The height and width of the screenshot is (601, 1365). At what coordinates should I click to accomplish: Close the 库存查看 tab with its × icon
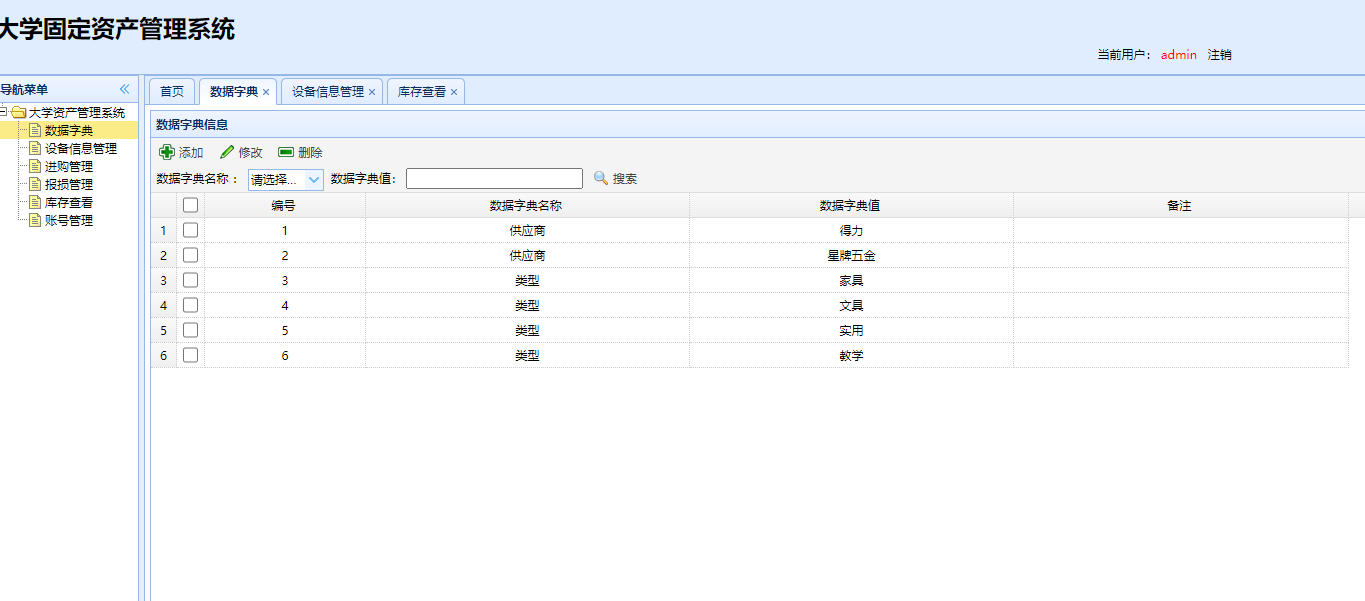(x=454, y=90)
